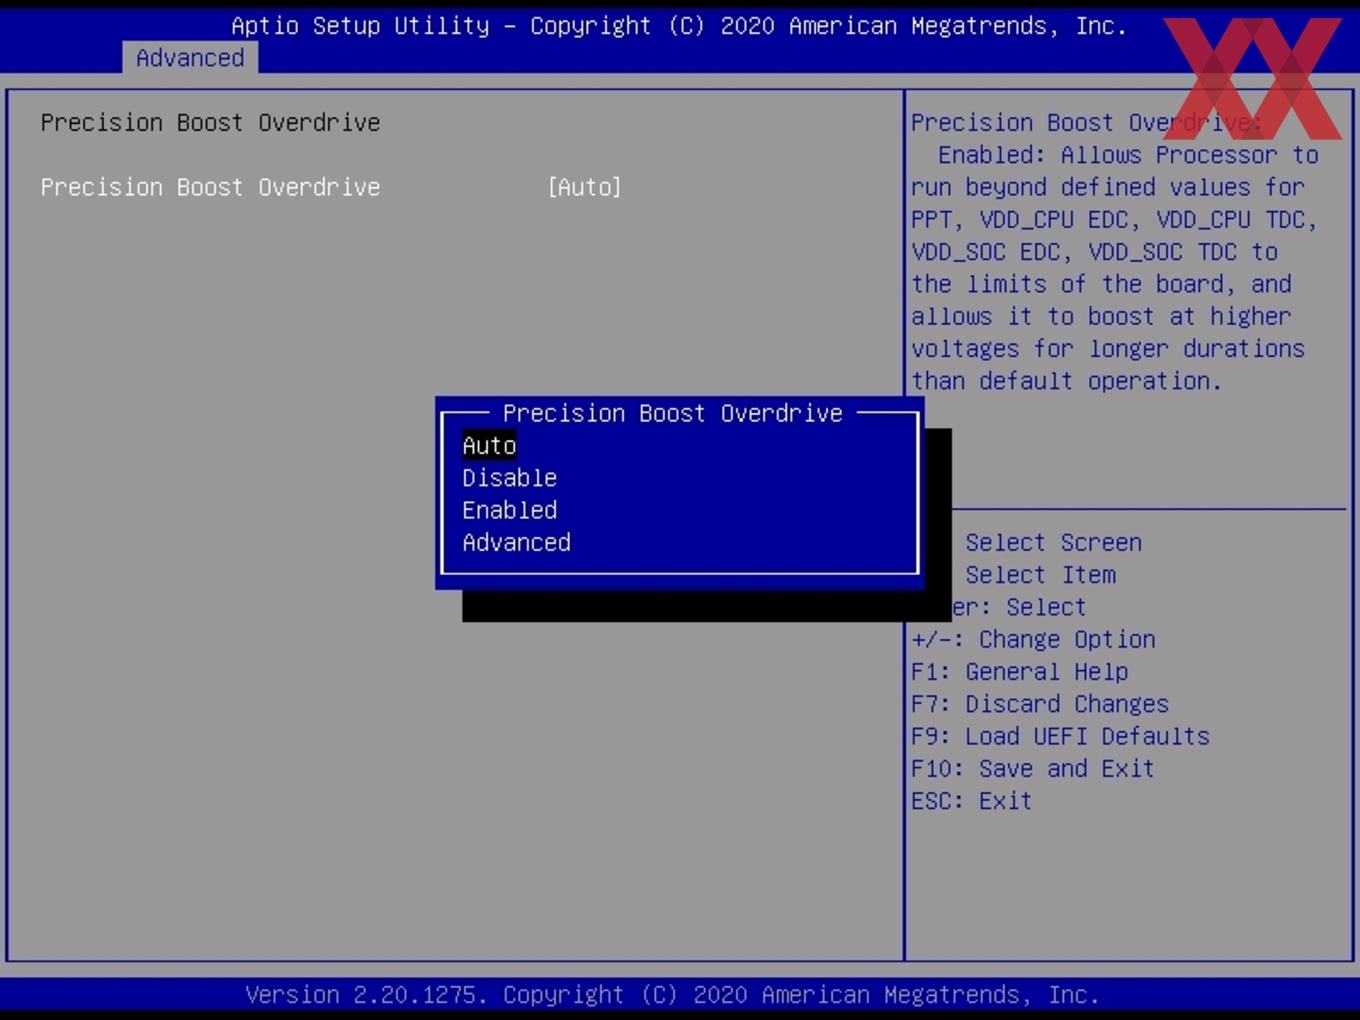Click the Precision Boost Overdrive section heading
The image size is (1360, 1020).
210,123
